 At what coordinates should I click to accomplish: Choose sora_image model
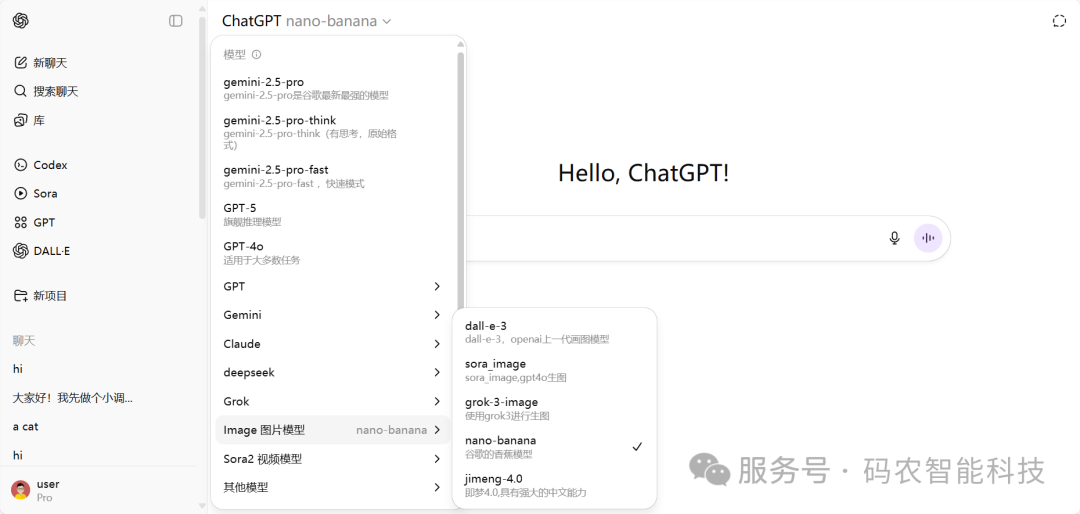554,370
